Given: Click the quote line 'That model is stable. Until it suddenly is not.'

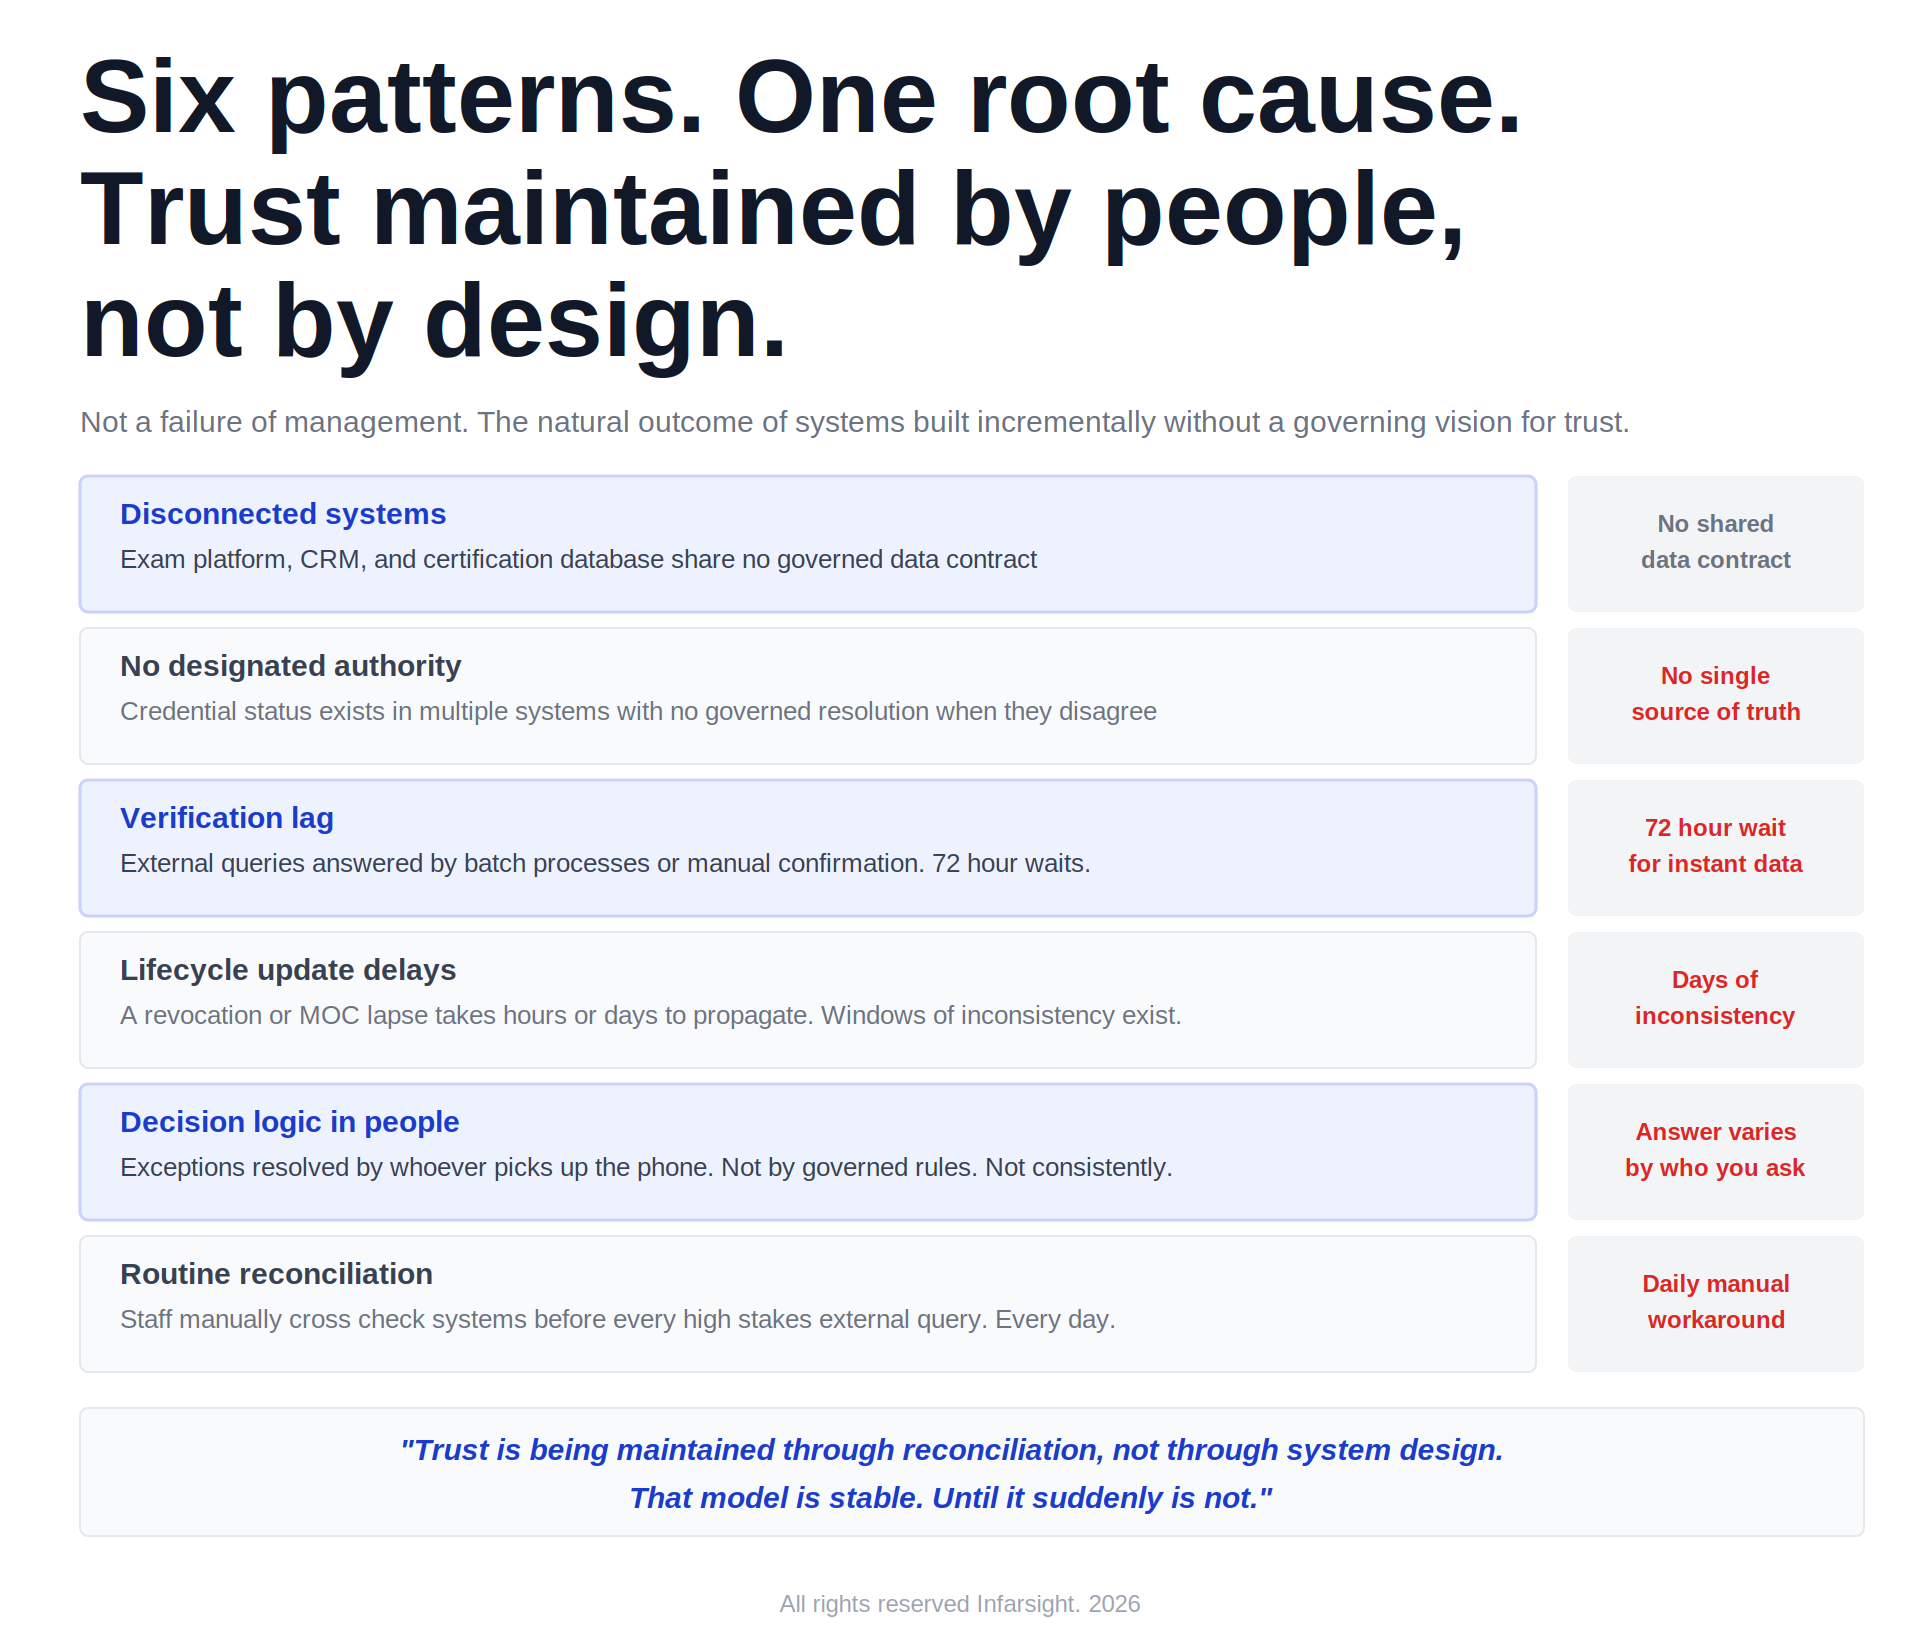Looking at the screenshot, I should (x=951, y=1498).
